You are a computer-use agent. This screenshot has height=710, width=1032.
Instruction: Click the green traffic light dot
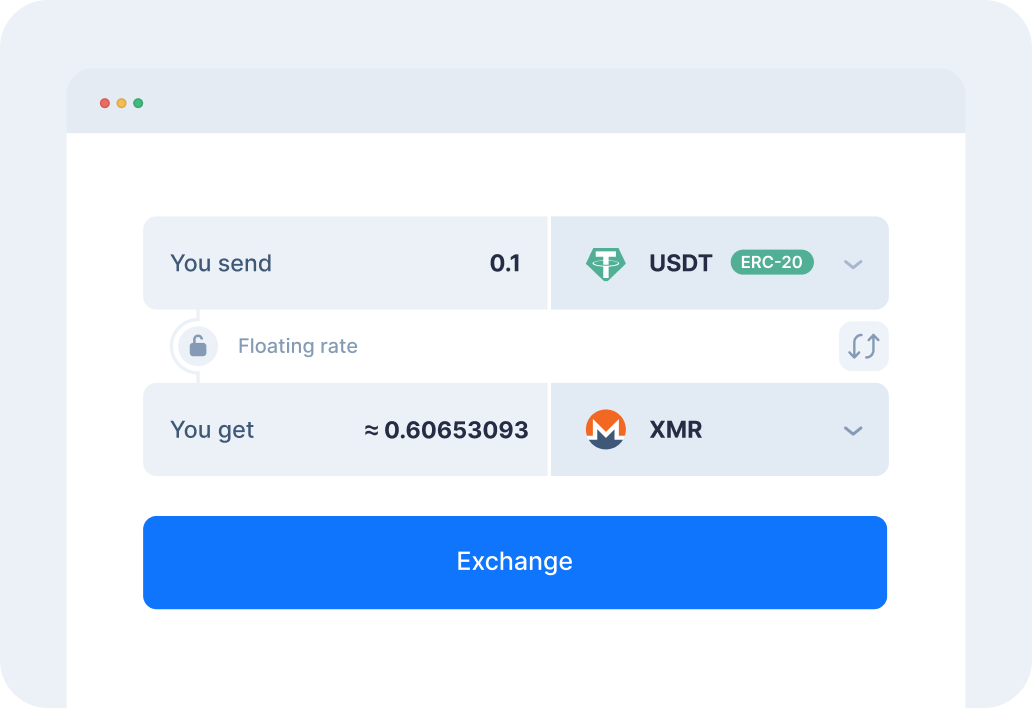pyautogui.click(x=138, y=103)
